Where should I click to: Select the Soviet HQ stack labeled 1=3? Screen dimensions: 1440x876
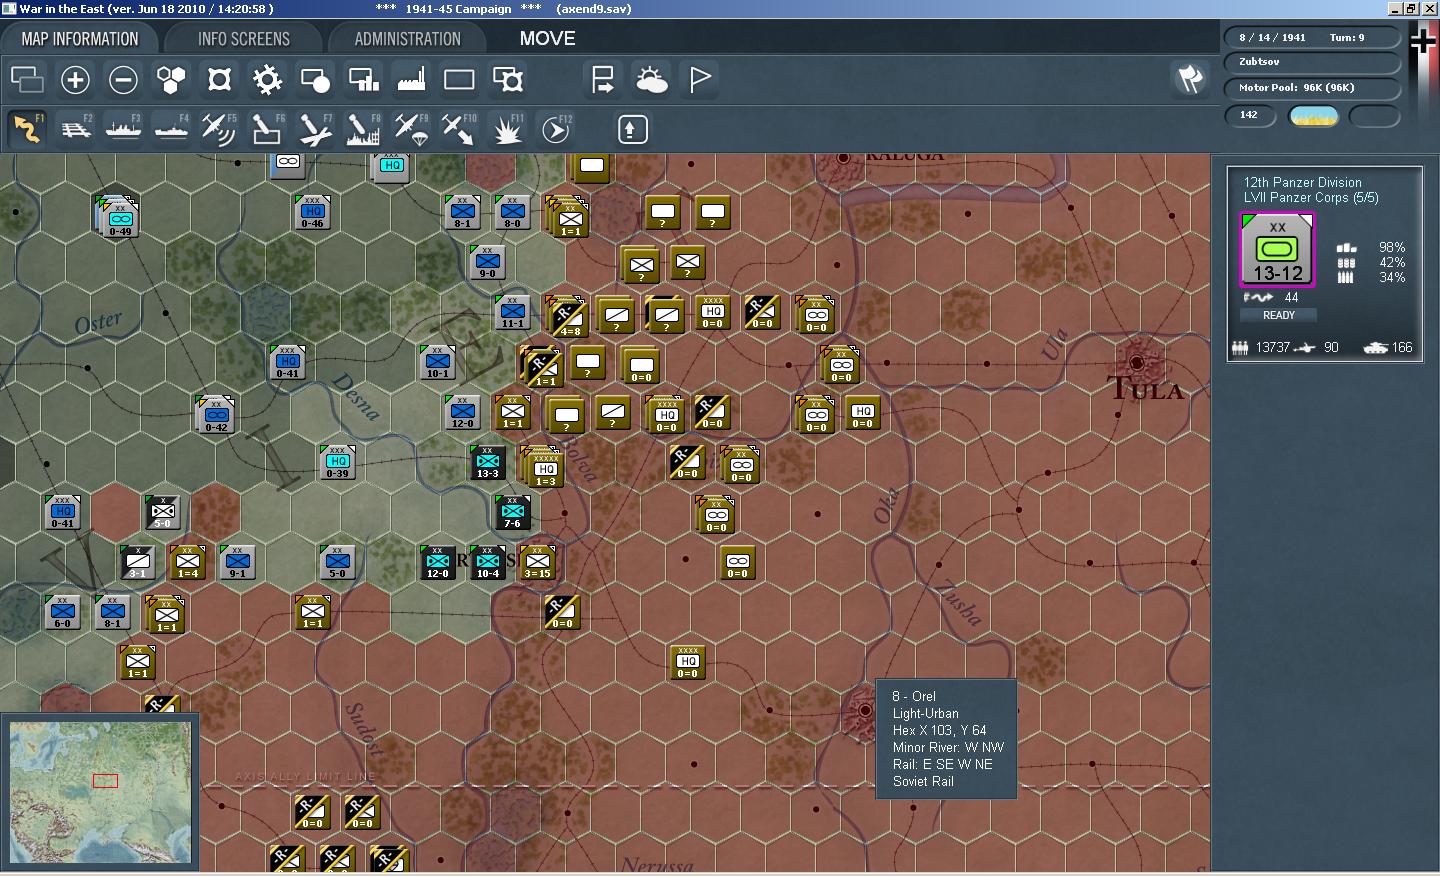pyautogui.click(x=543, y=467)
